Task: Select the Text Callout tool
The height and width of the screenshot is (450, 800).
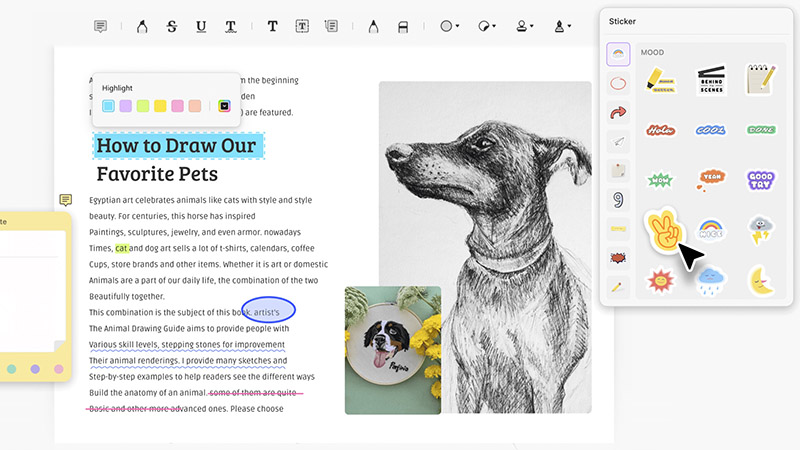Action: click(331, 26)
